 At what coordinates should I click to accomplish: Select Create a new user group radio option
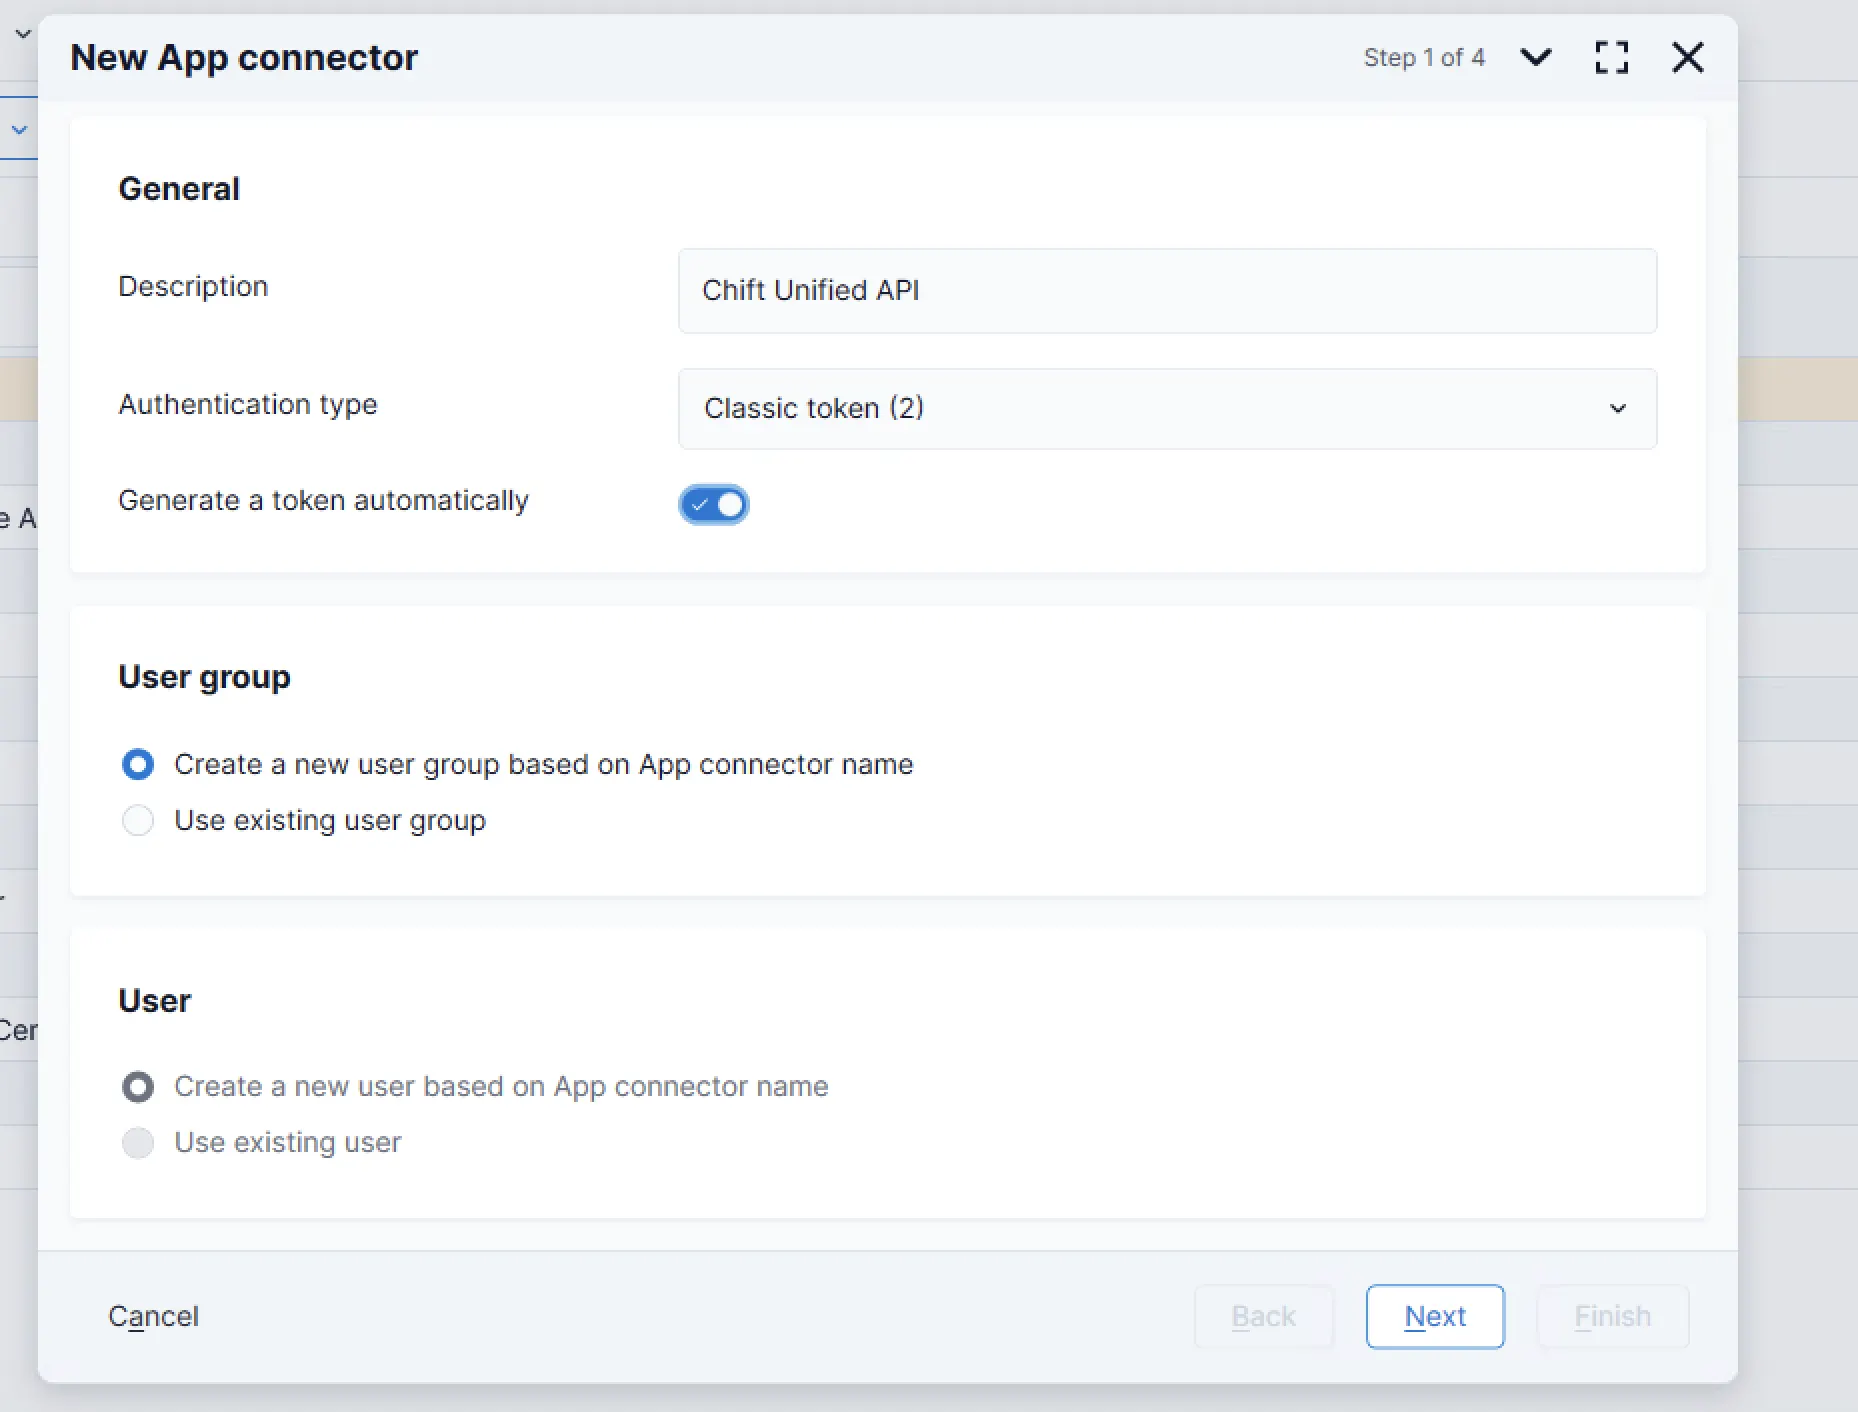(x=138, y=764)
